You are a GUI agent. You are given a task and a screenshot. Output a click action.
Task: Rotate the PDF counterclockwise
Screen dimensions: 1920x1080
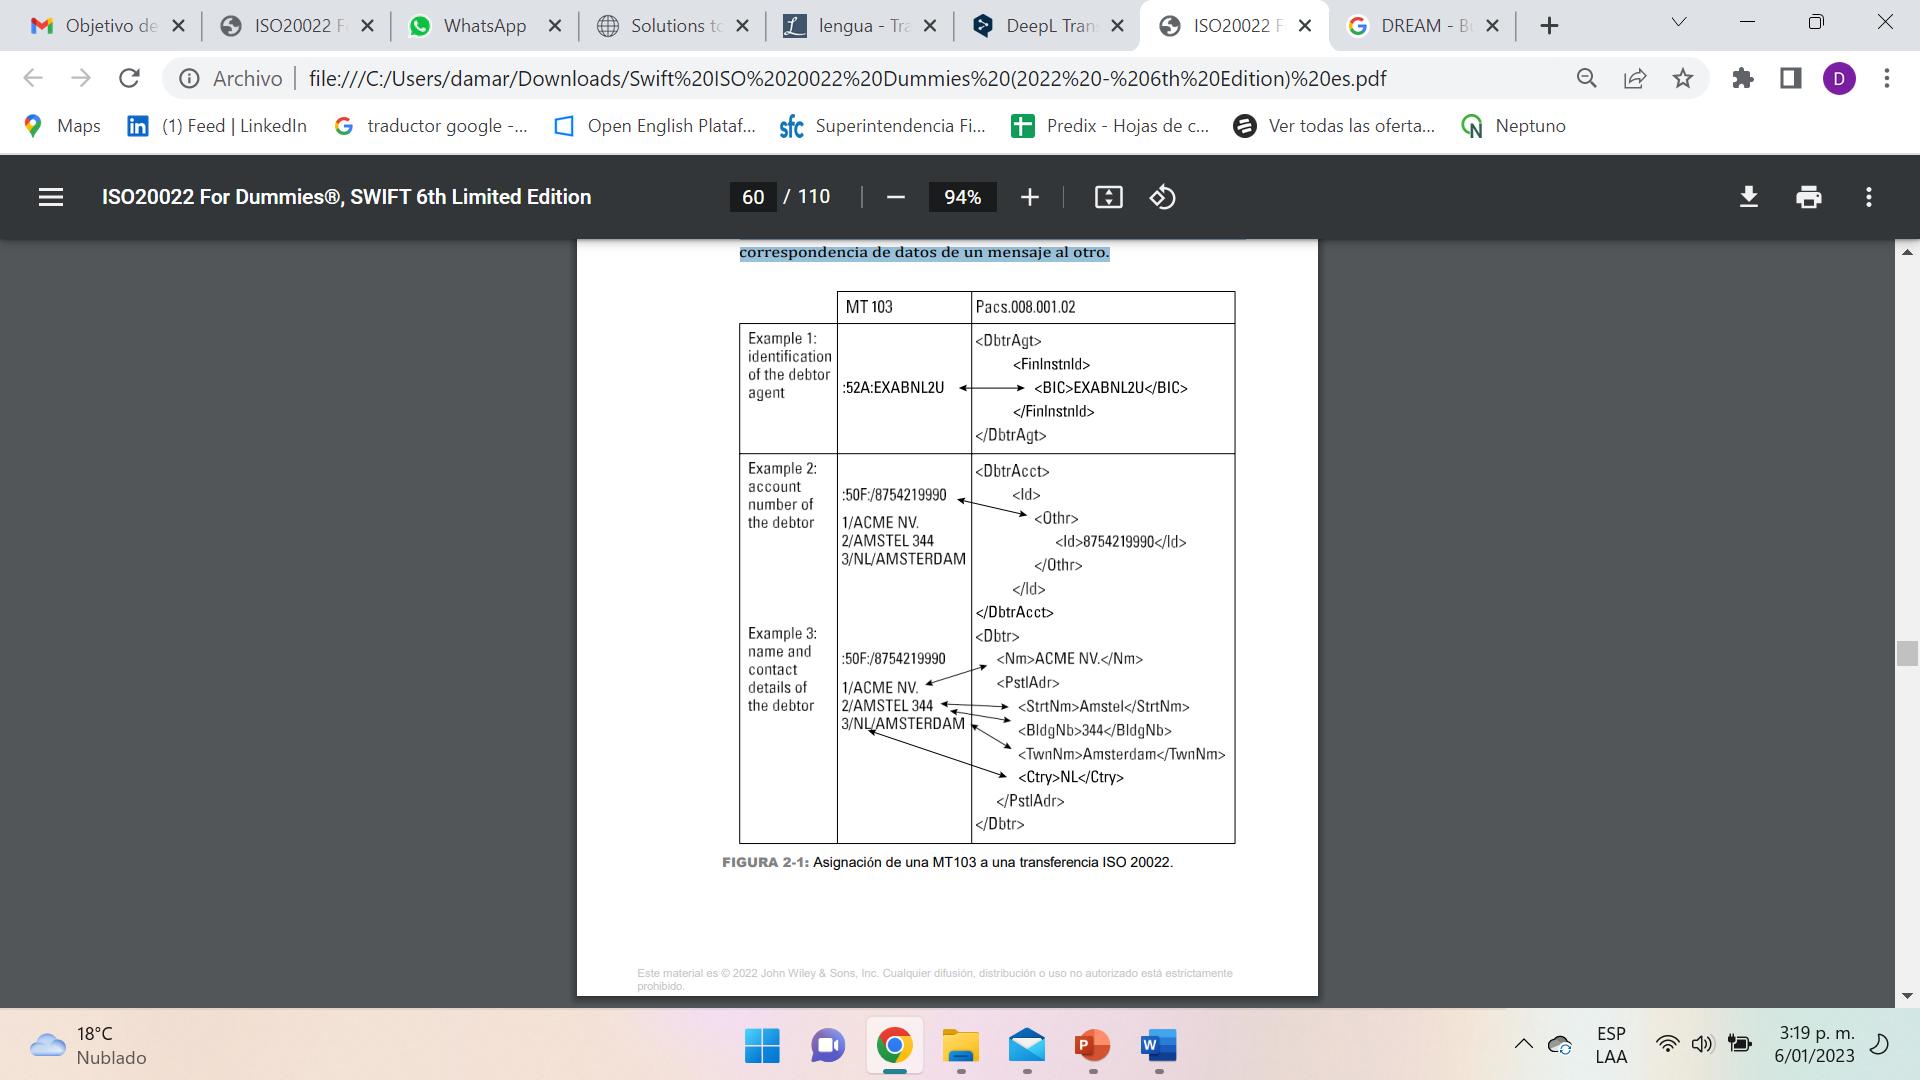(x=1162, y=197)
